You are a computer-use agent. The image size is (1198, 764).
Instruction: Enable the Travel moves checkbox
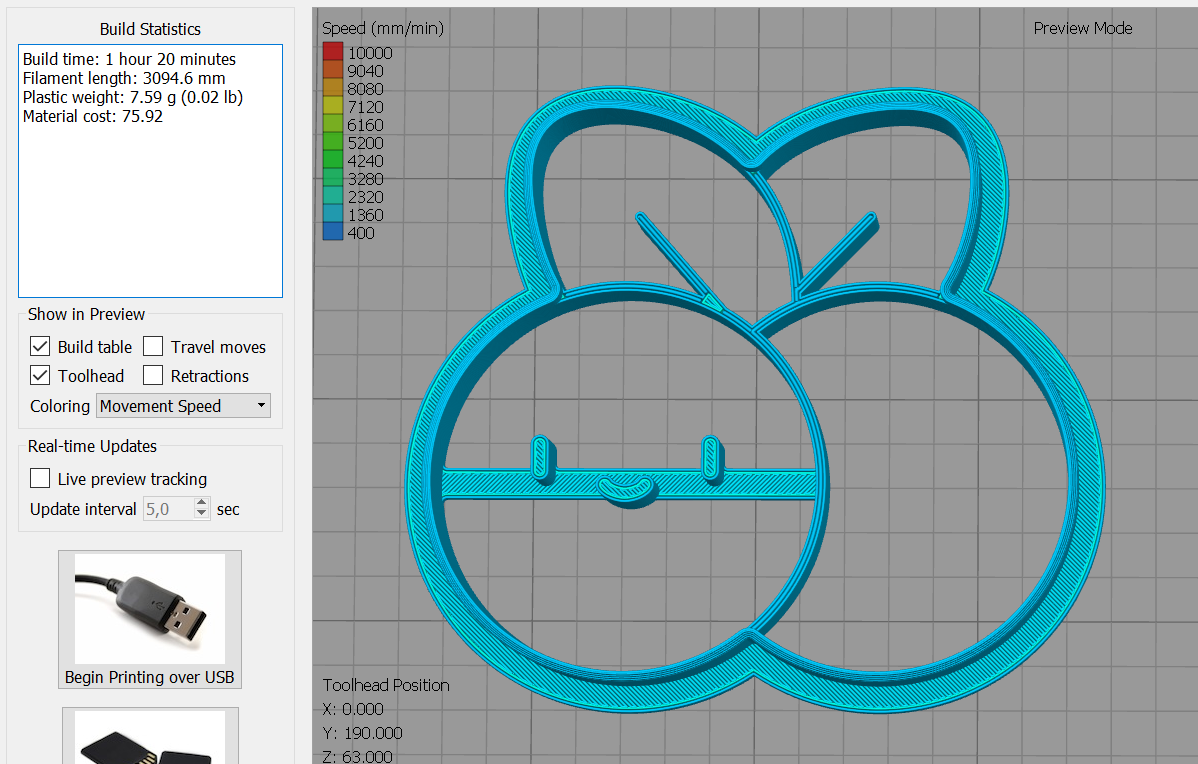(x=153, y=347)
